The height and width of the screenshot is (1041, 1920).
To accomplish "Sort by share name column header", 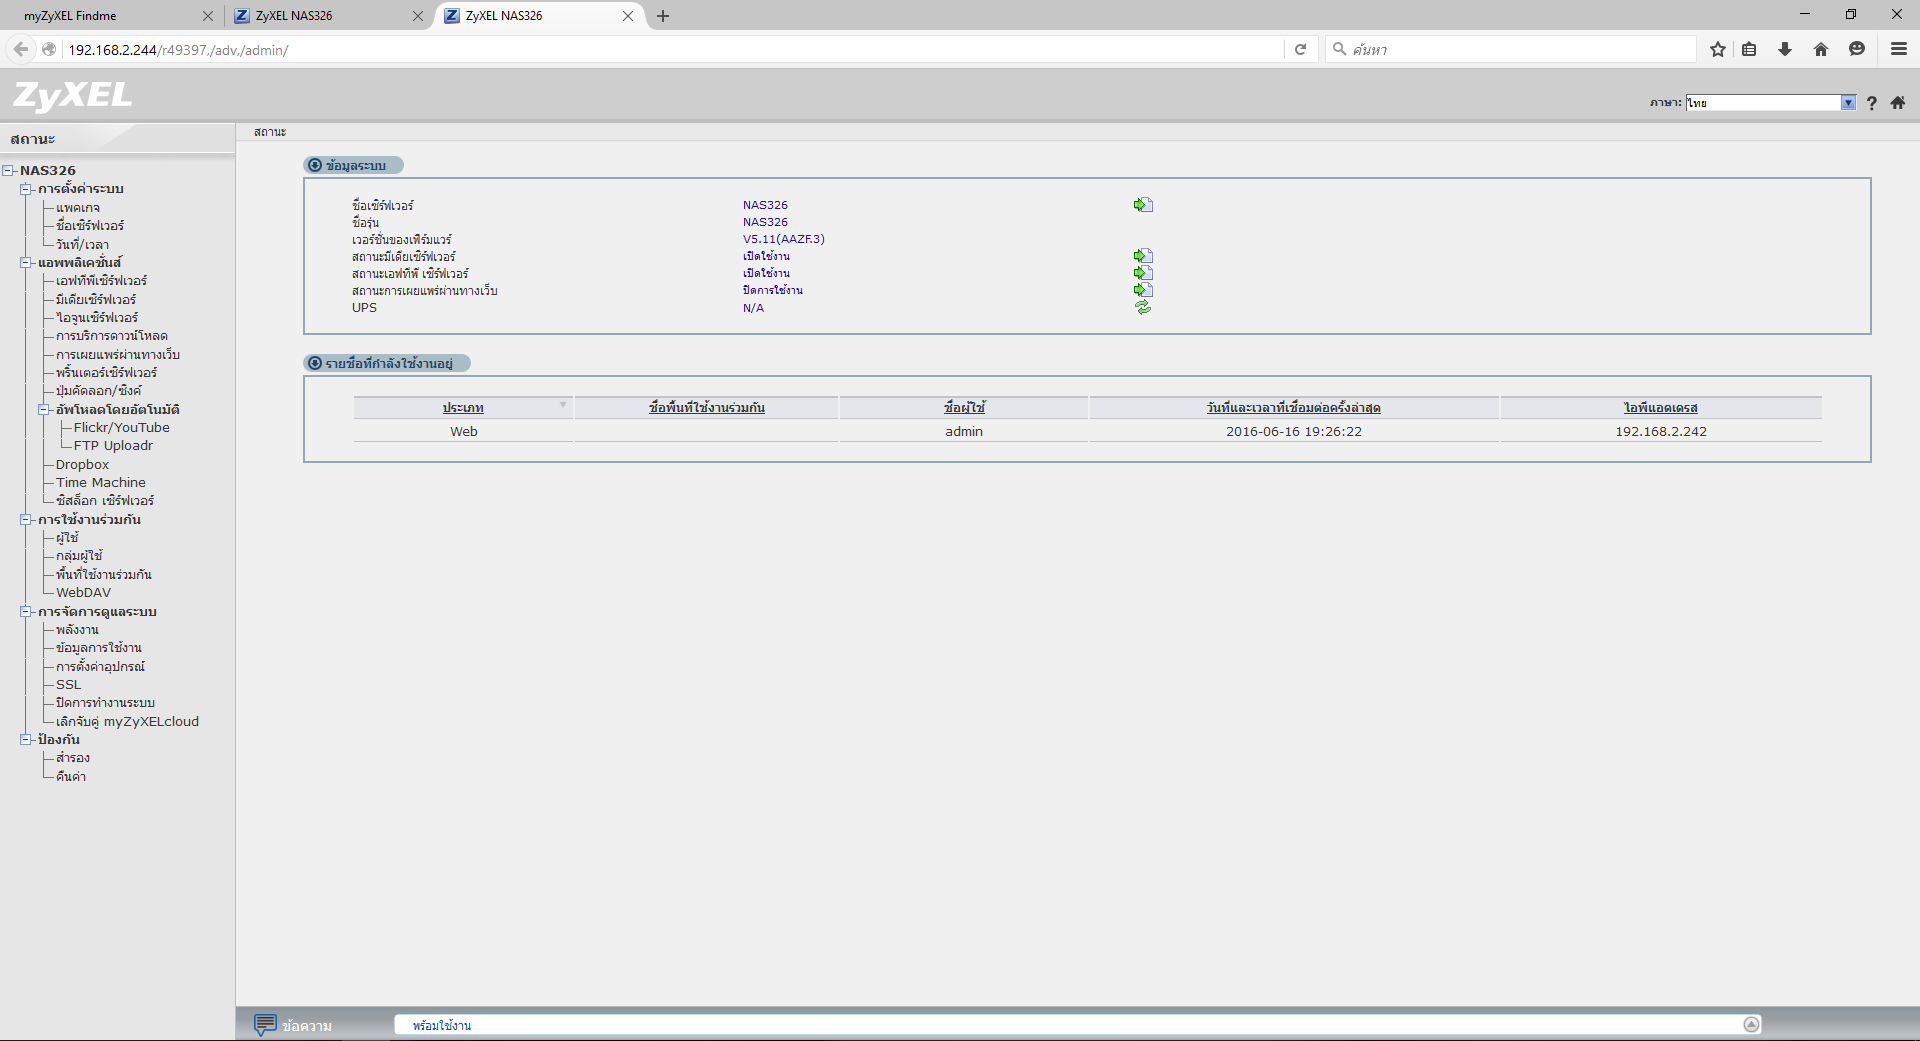I will click(x=706, y=408).
